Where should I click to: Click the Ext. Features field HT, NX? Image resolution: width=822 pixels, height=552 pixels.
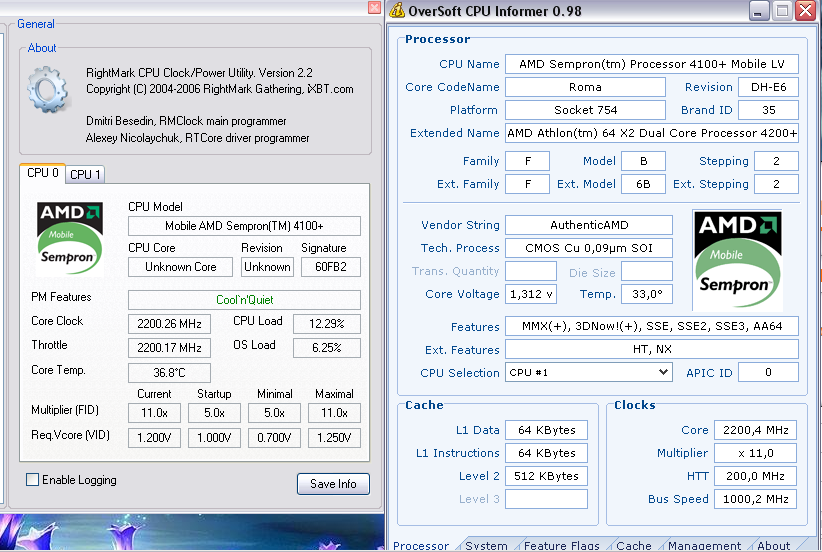point(652,349)
